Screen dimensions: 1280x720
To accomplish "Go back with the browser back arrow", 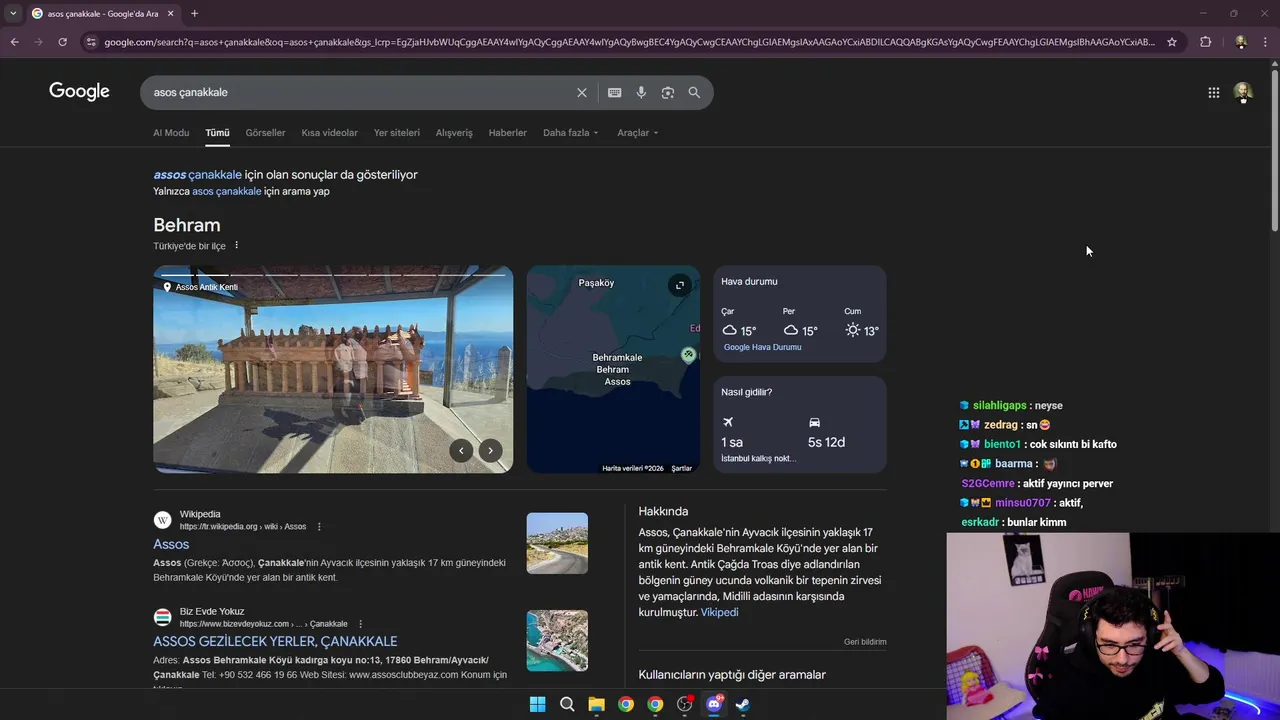I will [14, 42].
